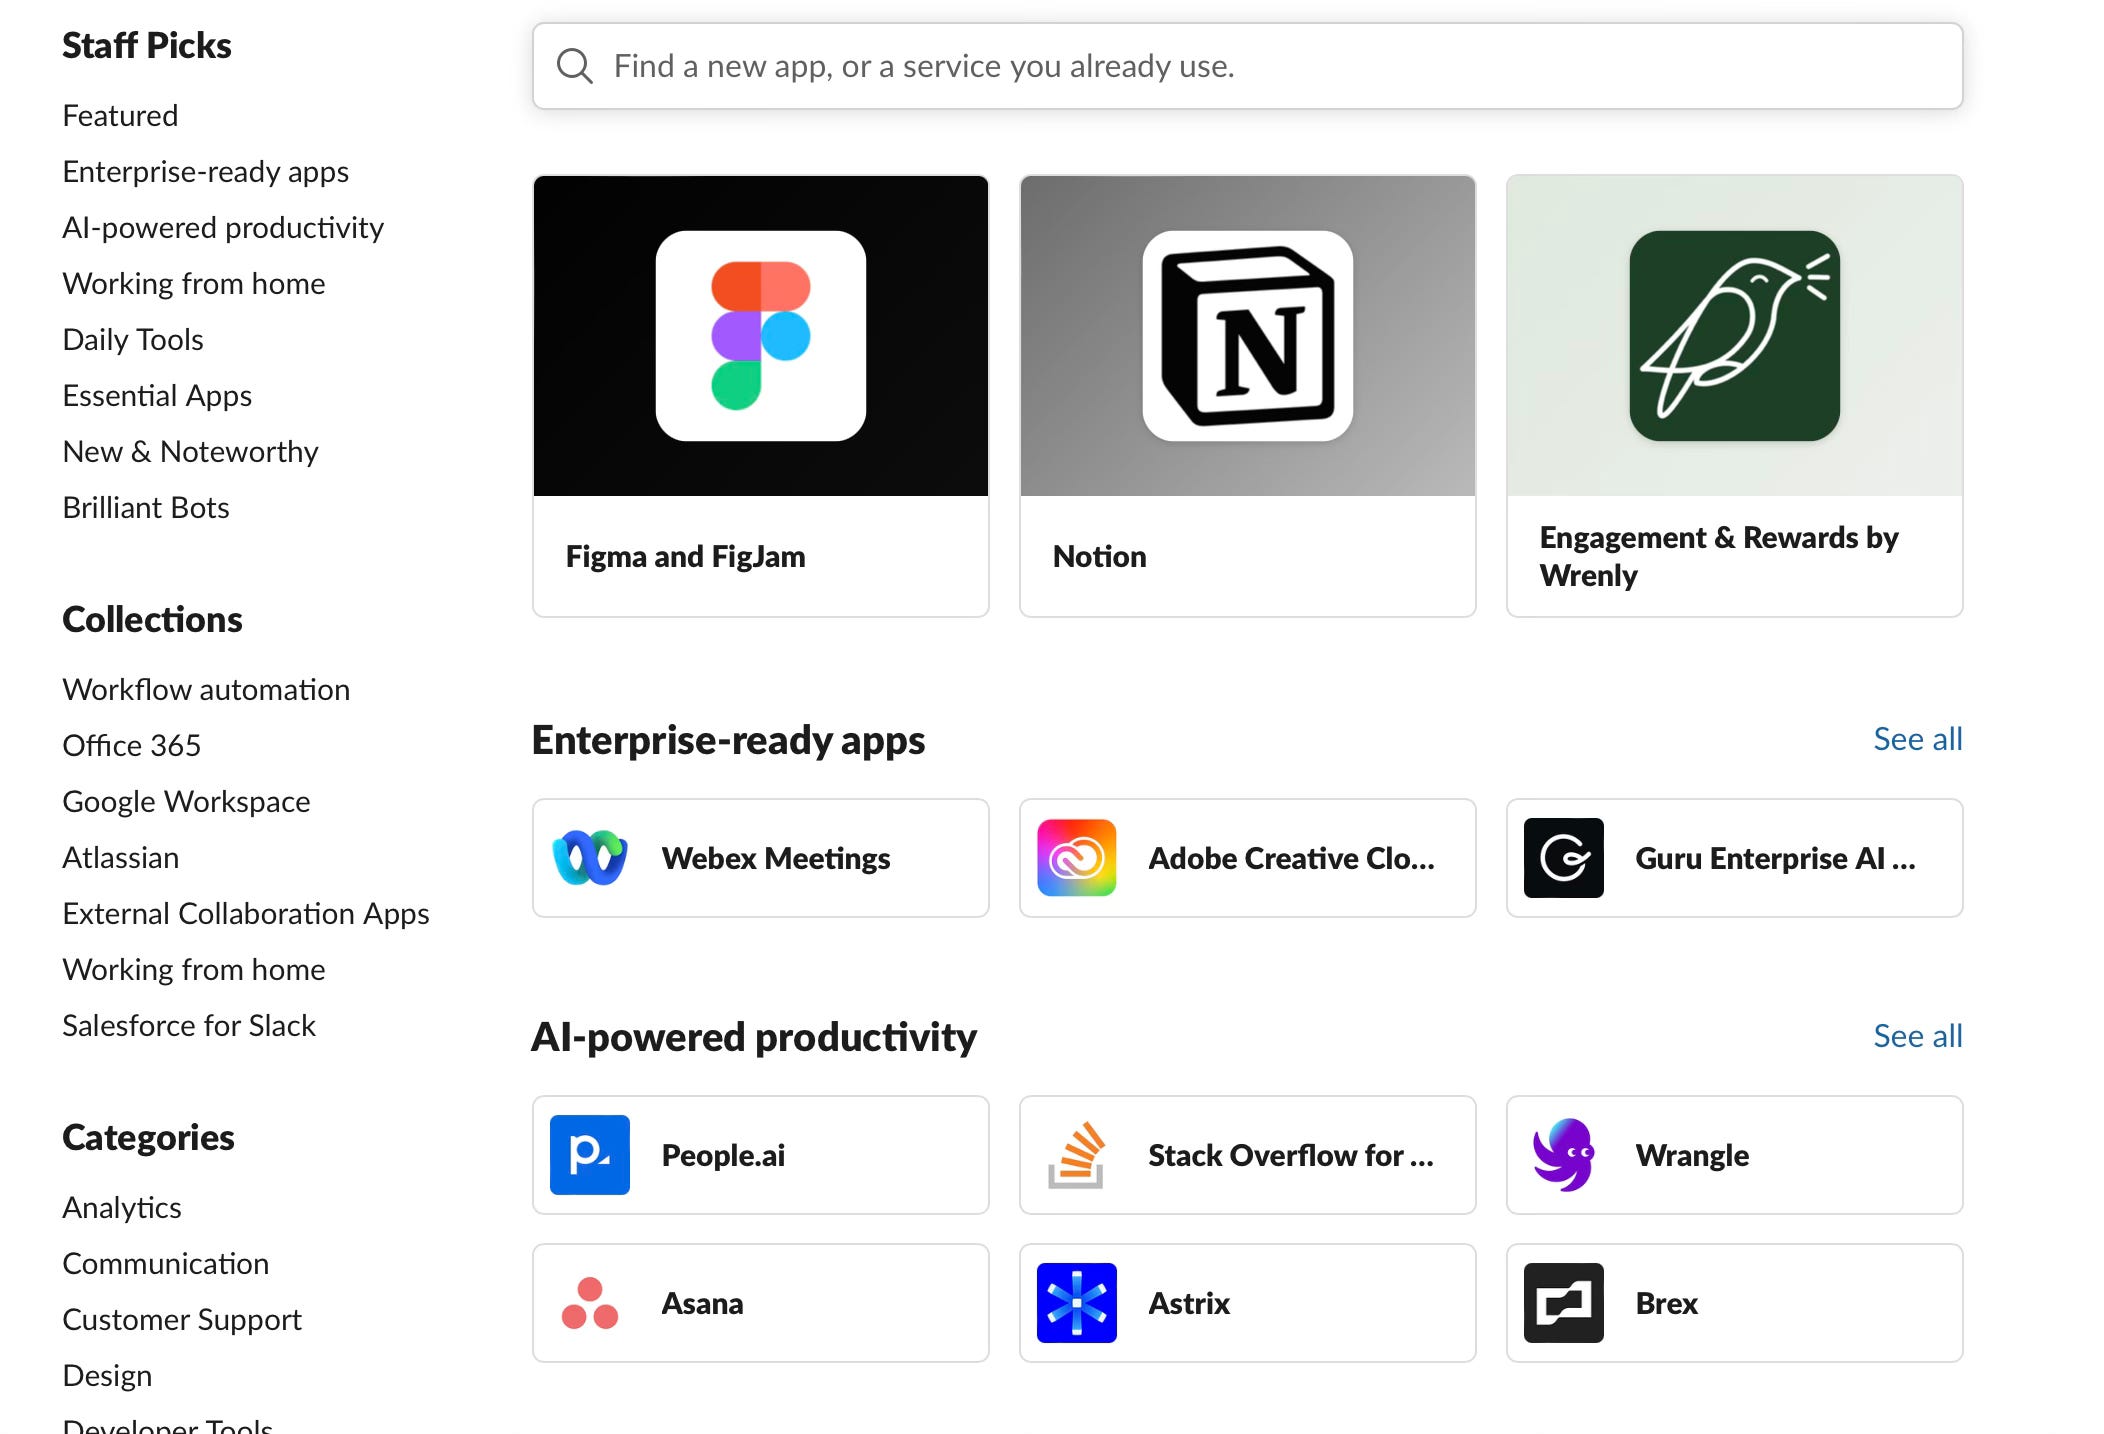Open Working from home under Collections
This screenshot has width=2104, height=1434.
(194, 970)
